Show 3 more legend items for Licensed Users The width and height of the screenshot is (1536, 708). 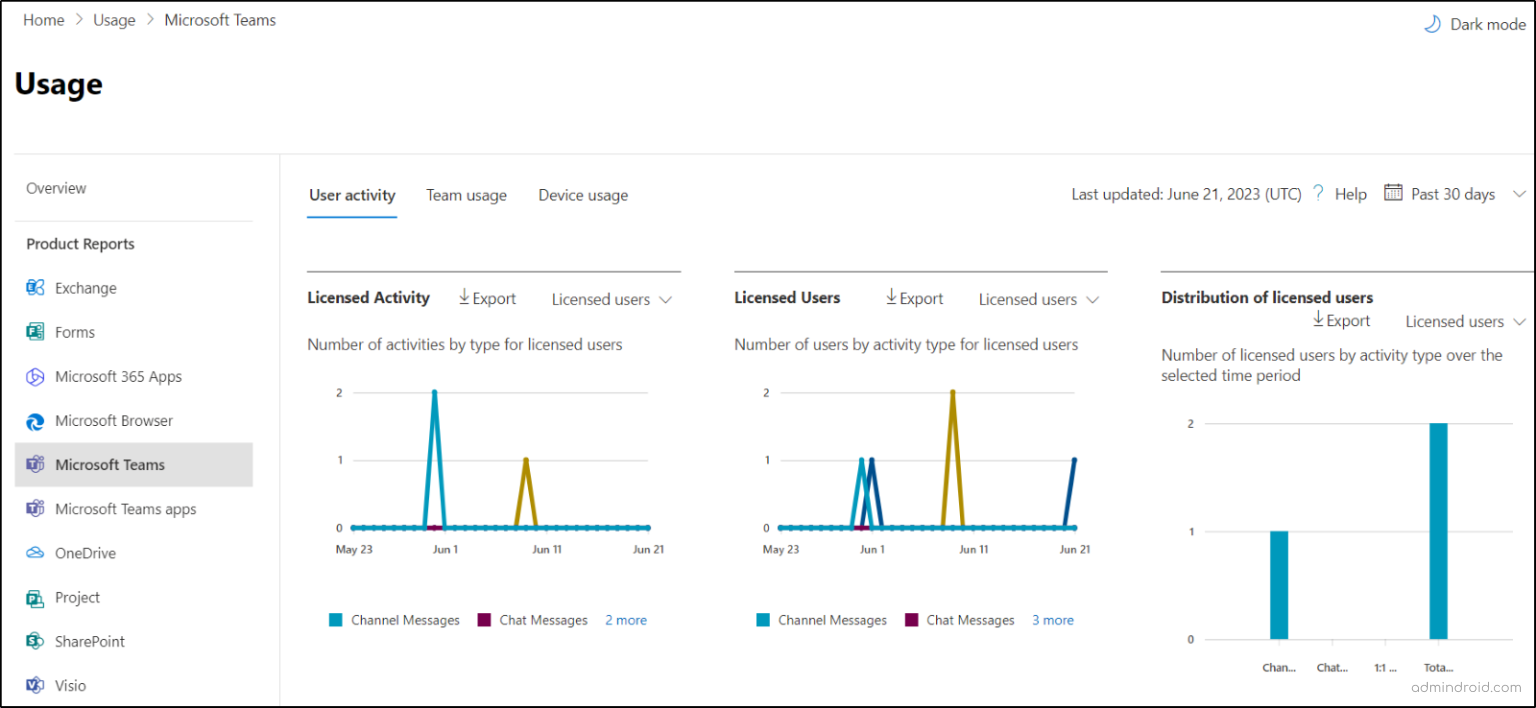[x=1052, y=620]
